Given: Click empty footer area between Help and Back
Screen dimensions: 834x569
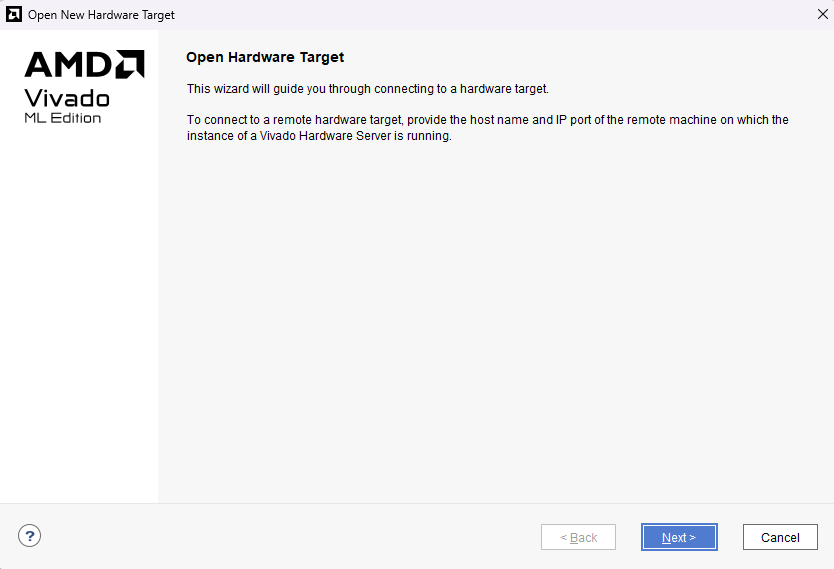Looking at the screenshot, I should (x=290, y=537).
